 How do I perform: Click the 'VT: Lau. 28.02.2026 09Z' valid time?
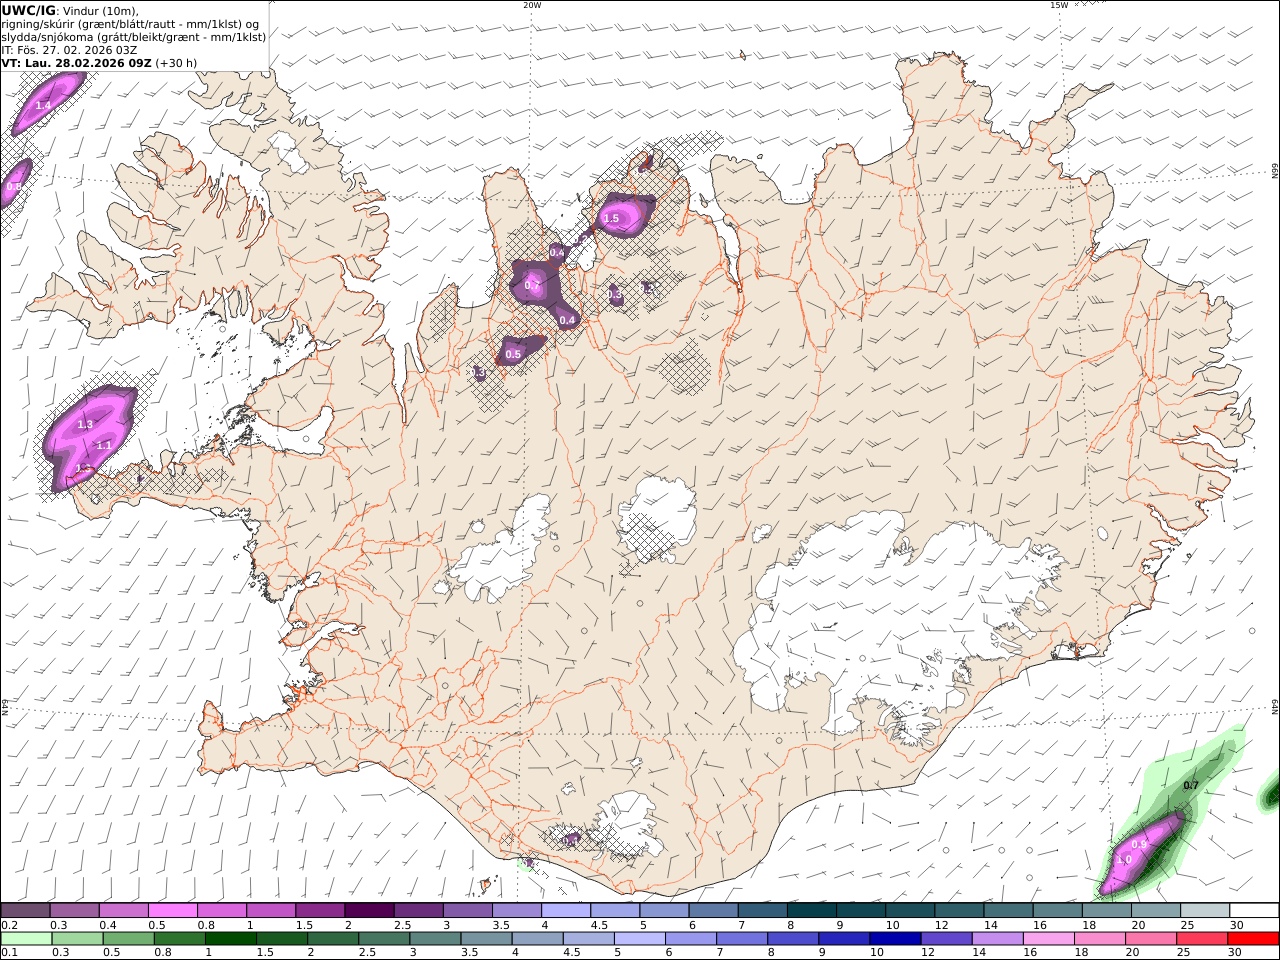(76, 63)
